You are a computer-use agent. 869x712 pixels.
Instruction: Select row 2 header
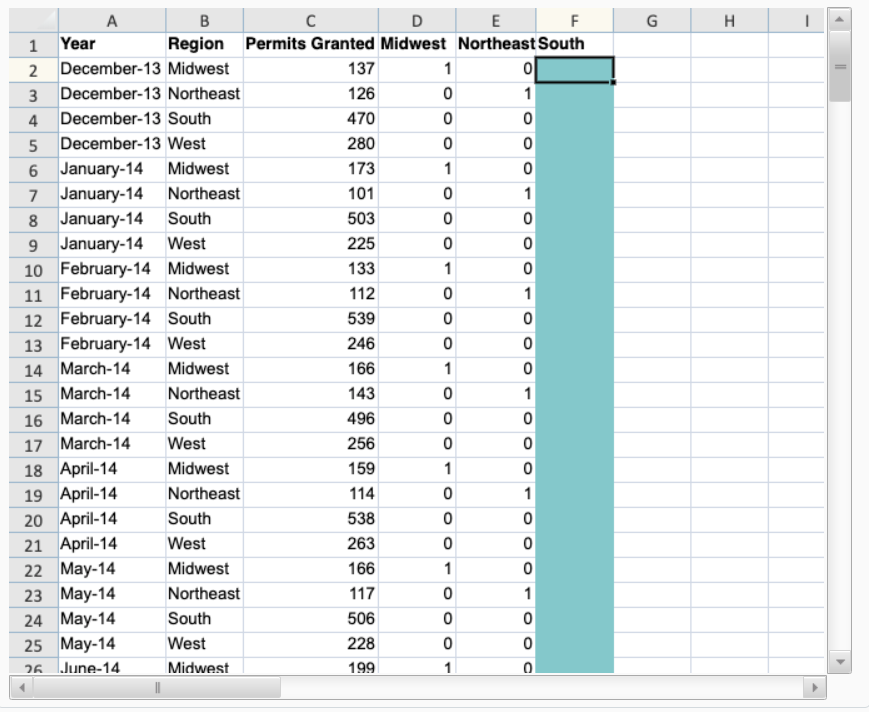pos(33,70)
